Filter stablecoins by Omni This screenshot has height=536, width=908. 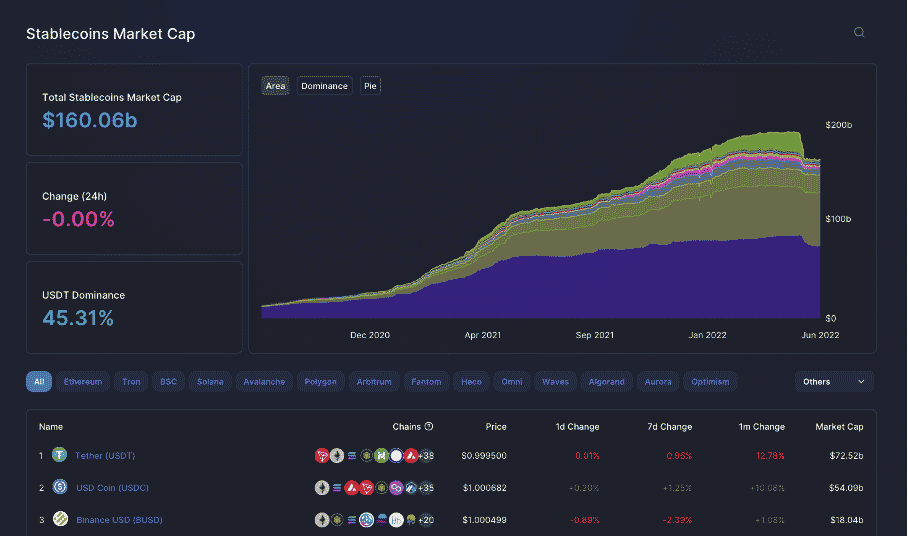click(x=512, y=381)
